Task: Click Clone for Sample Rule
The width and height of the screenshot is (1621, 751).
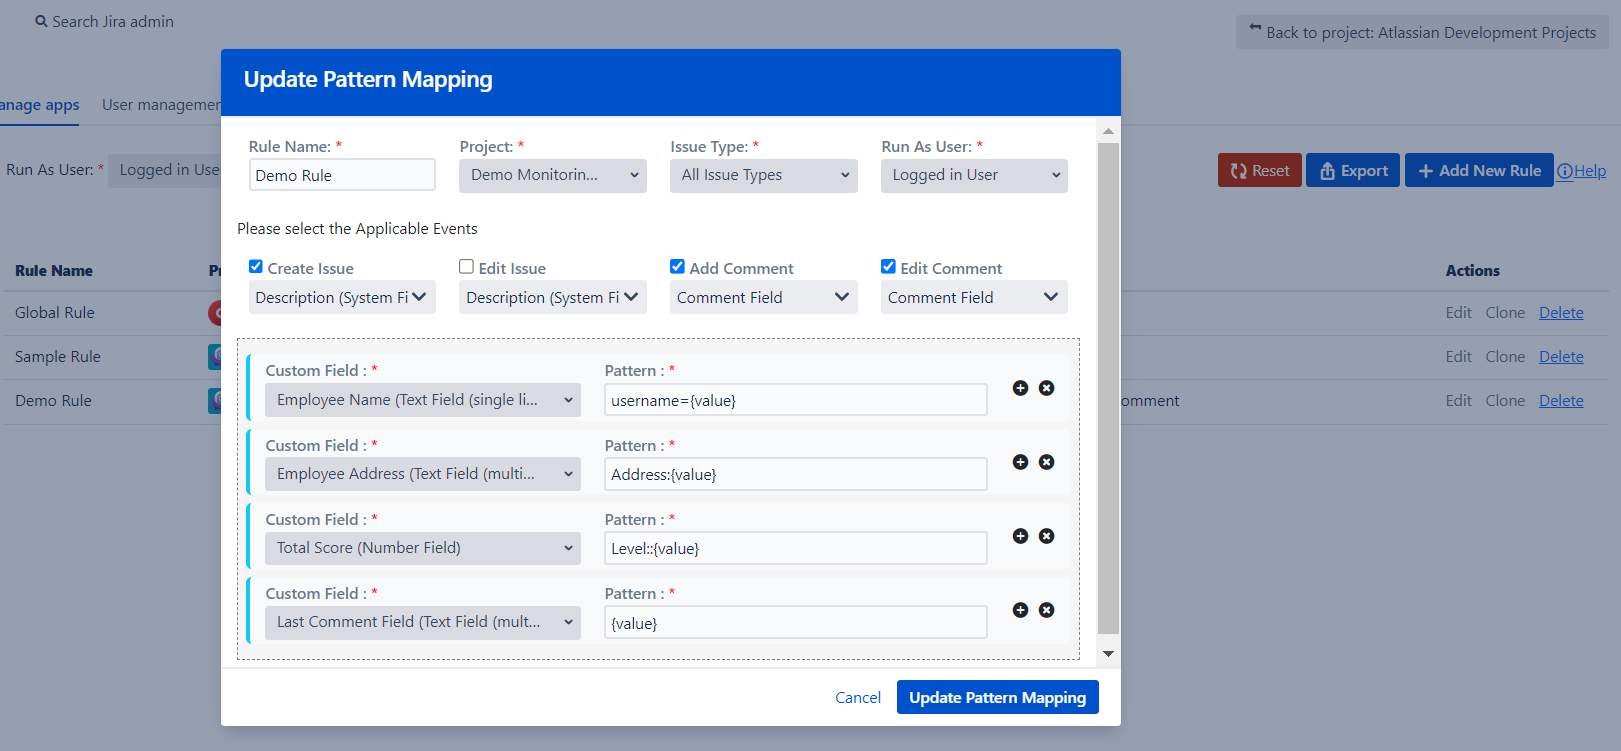Action: tap(1505, 357)
